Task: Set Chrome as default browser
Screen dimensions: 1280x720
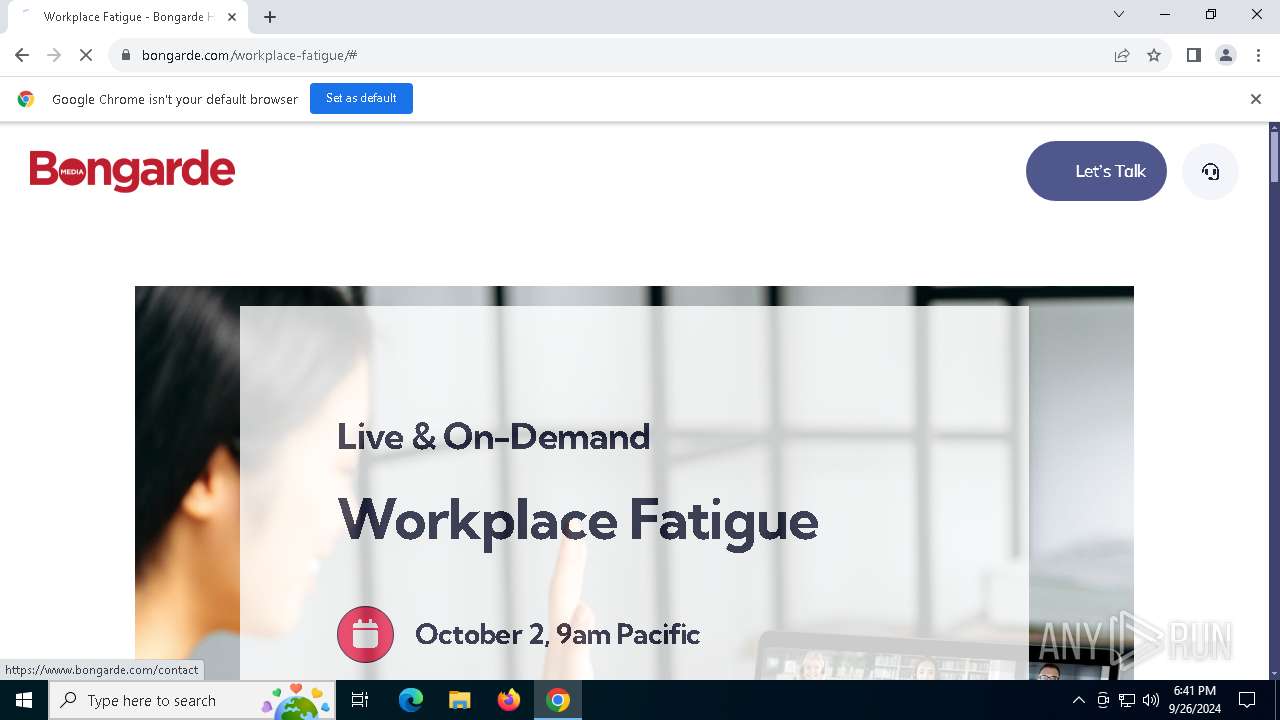Action: pos(361,98)
